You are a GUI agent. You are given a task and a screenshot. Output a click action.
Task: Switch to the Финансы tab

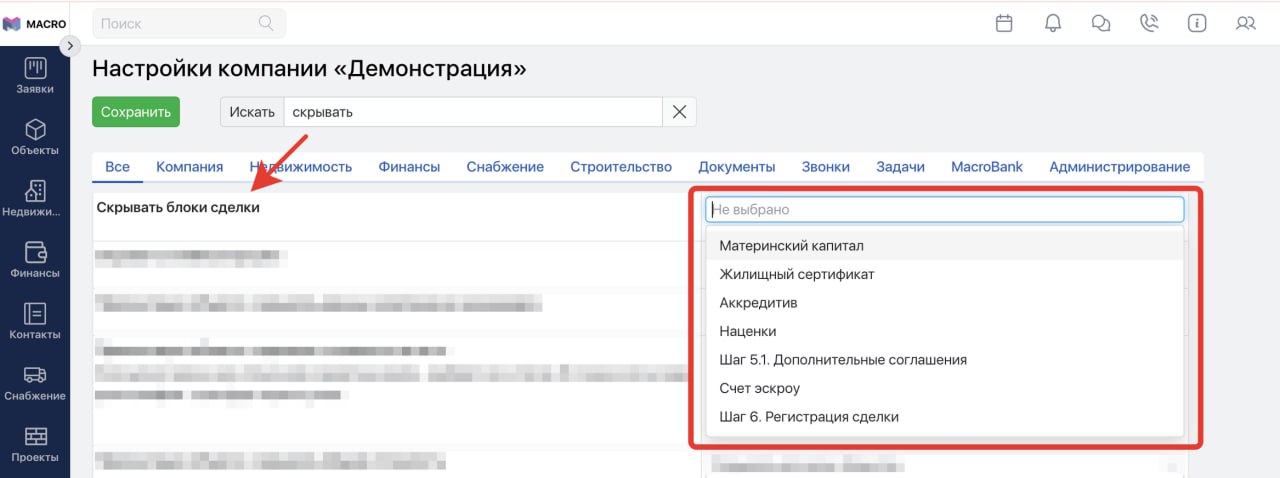(409, 167)
